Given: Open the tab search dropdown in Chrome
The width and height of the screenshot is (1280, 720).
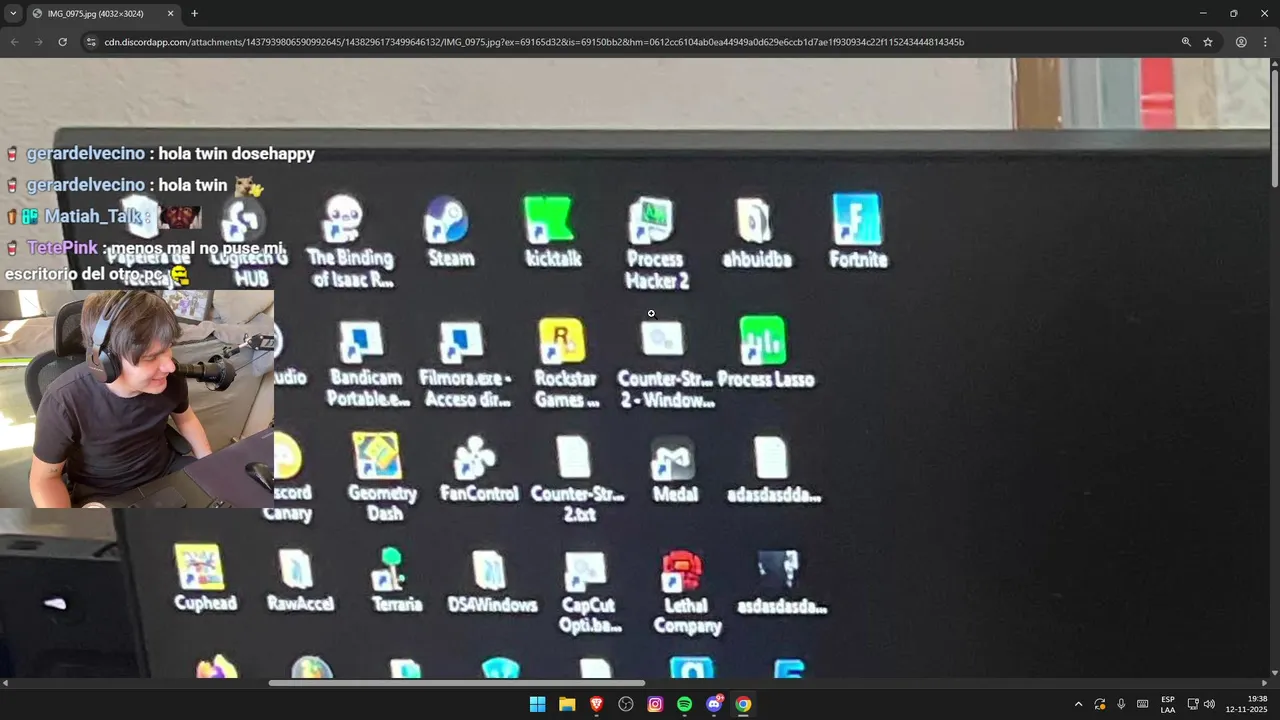Looking at the screenshot, I should tap(13, 13).
